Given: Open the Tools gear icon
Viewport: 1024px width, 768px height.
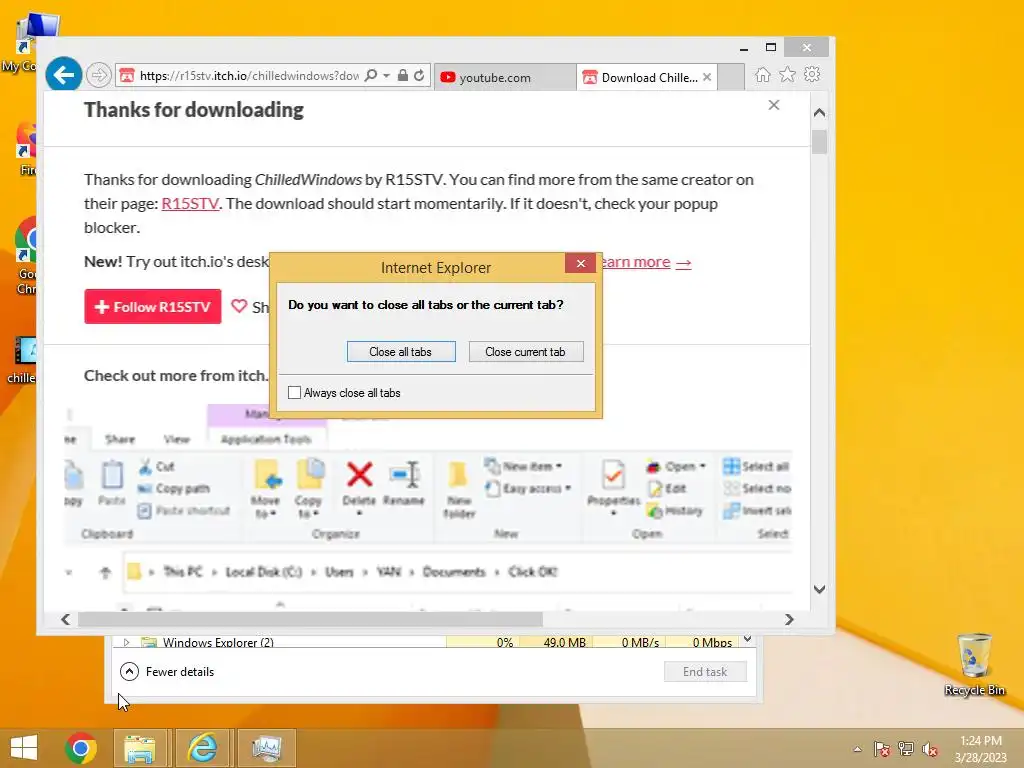Looking at the screenshot, I should pyautogui.click(x=812, y=74).
